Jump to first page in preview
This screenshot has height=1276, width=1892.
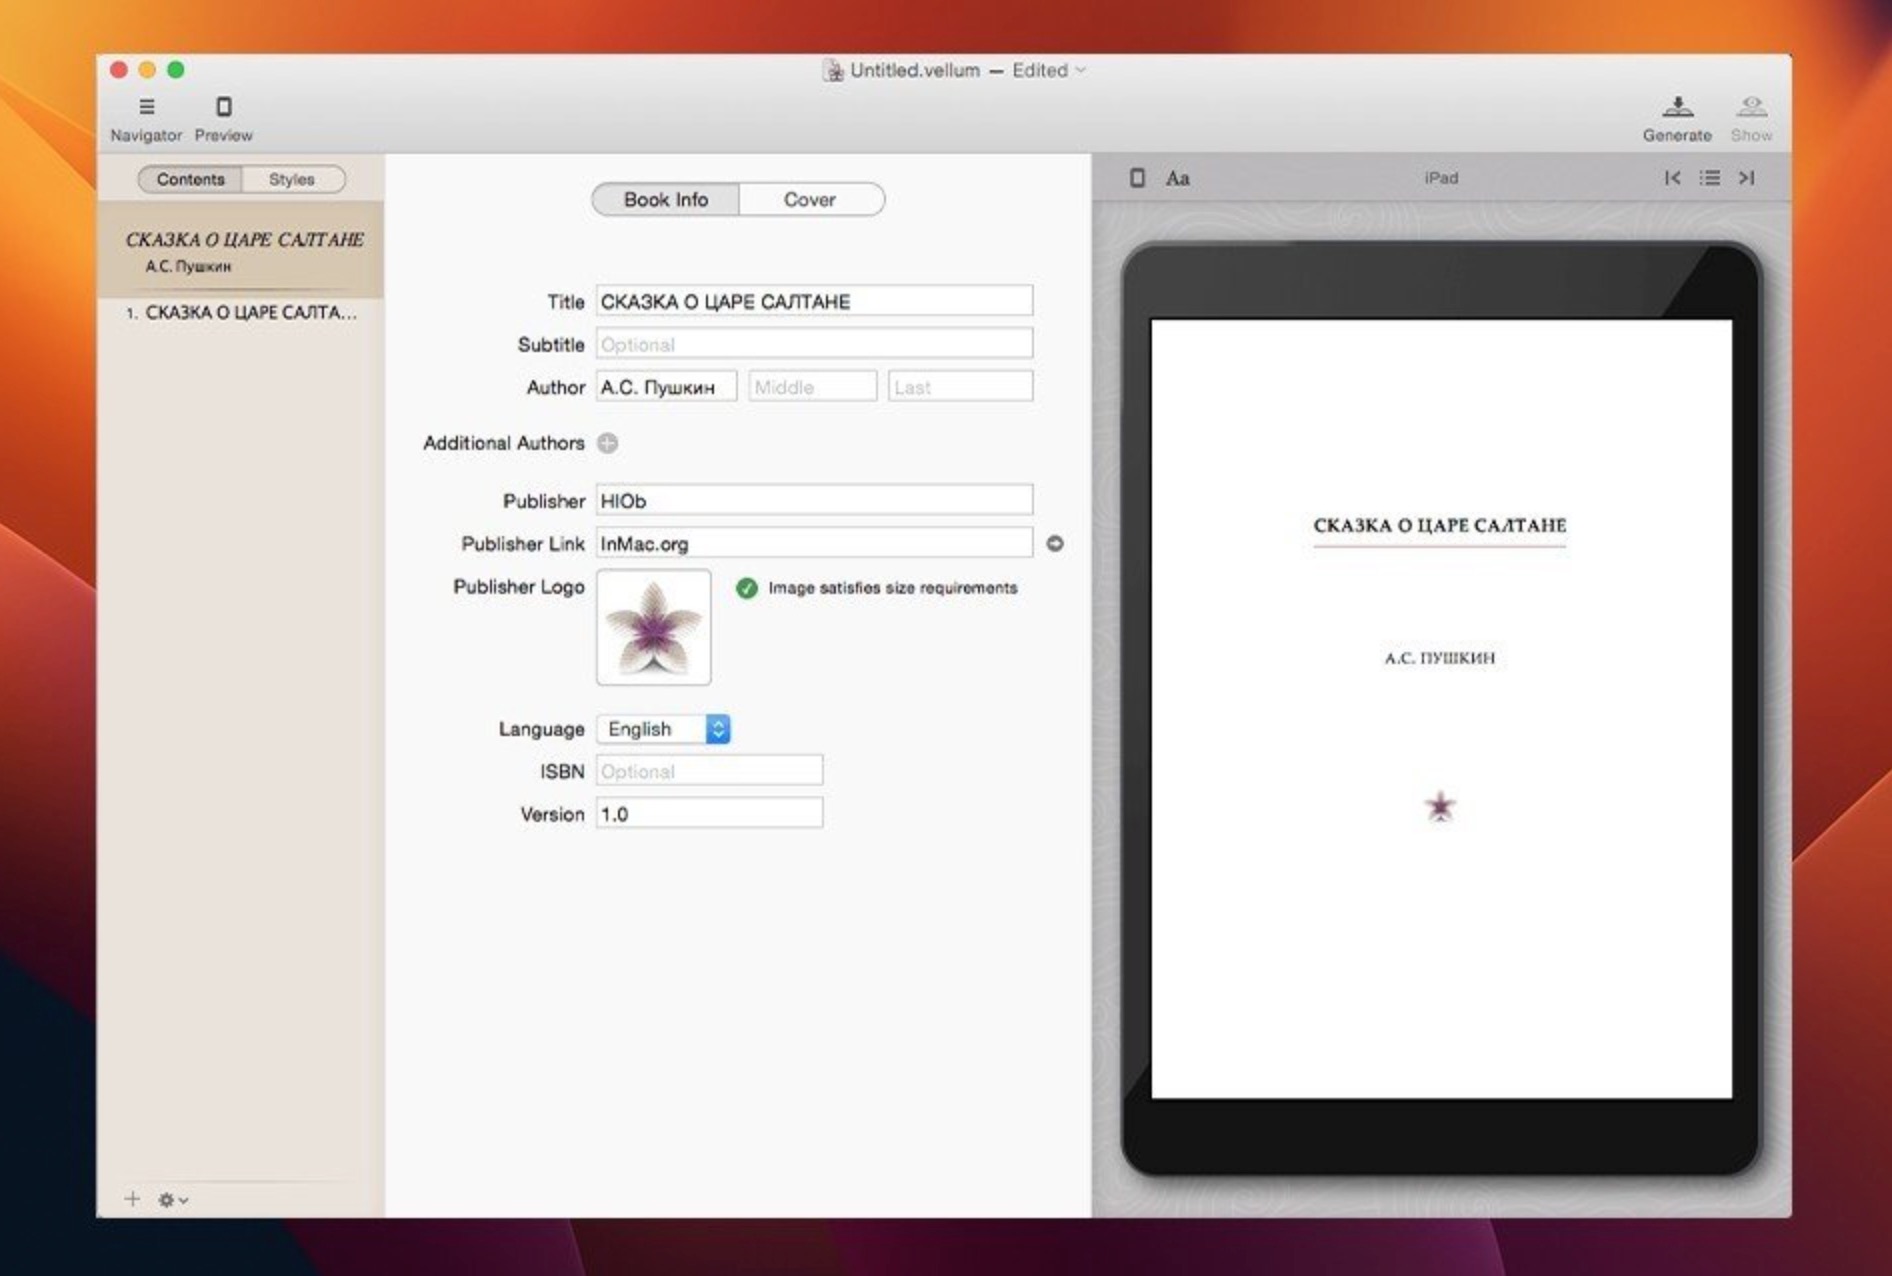point(1671,177)
